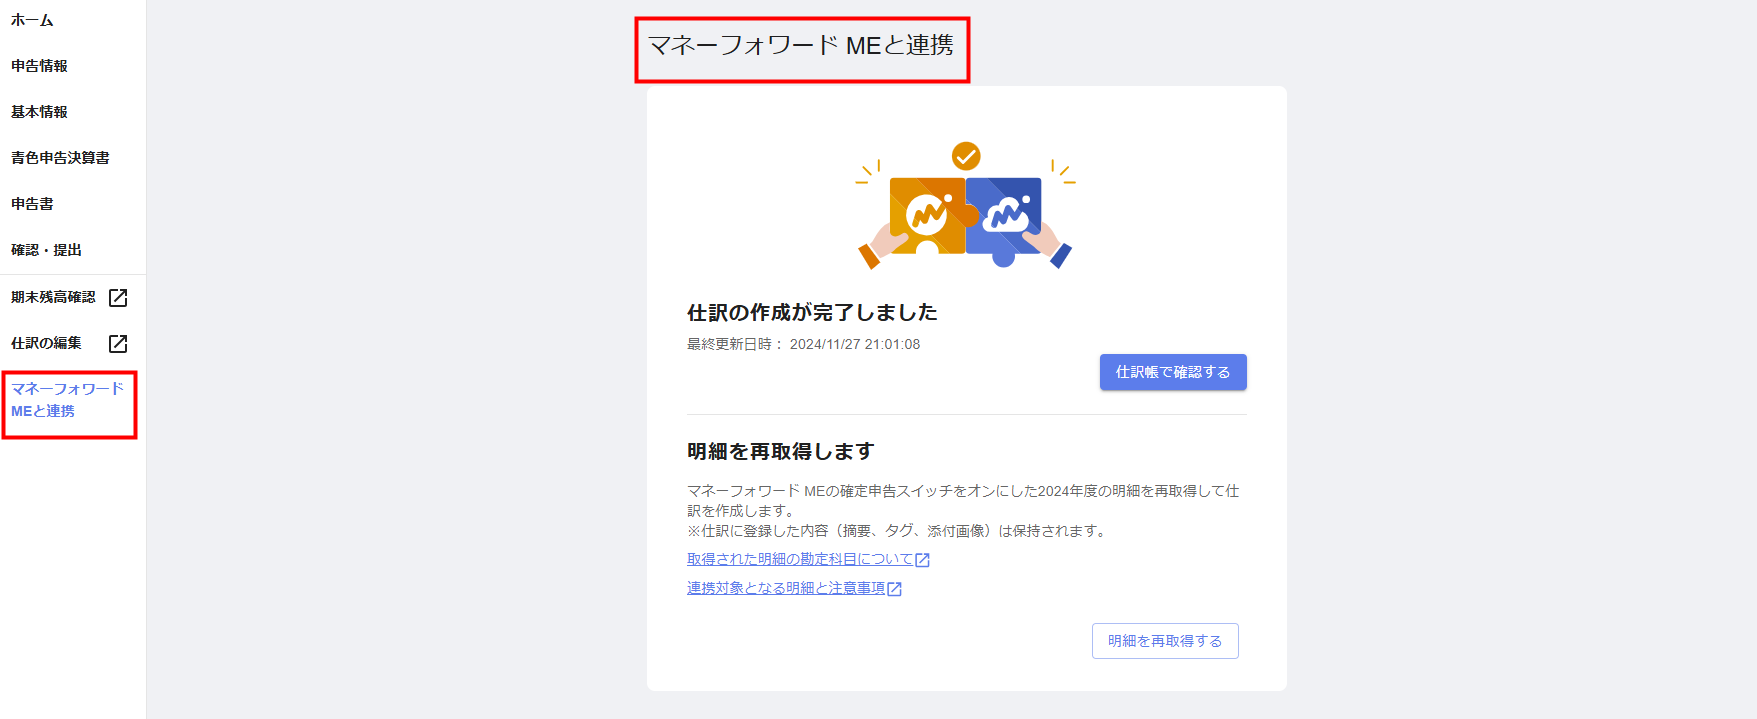The image size is (1757, 719).
Task: Click the blue cloud puzzle piece
Action: pos(1004,217)
